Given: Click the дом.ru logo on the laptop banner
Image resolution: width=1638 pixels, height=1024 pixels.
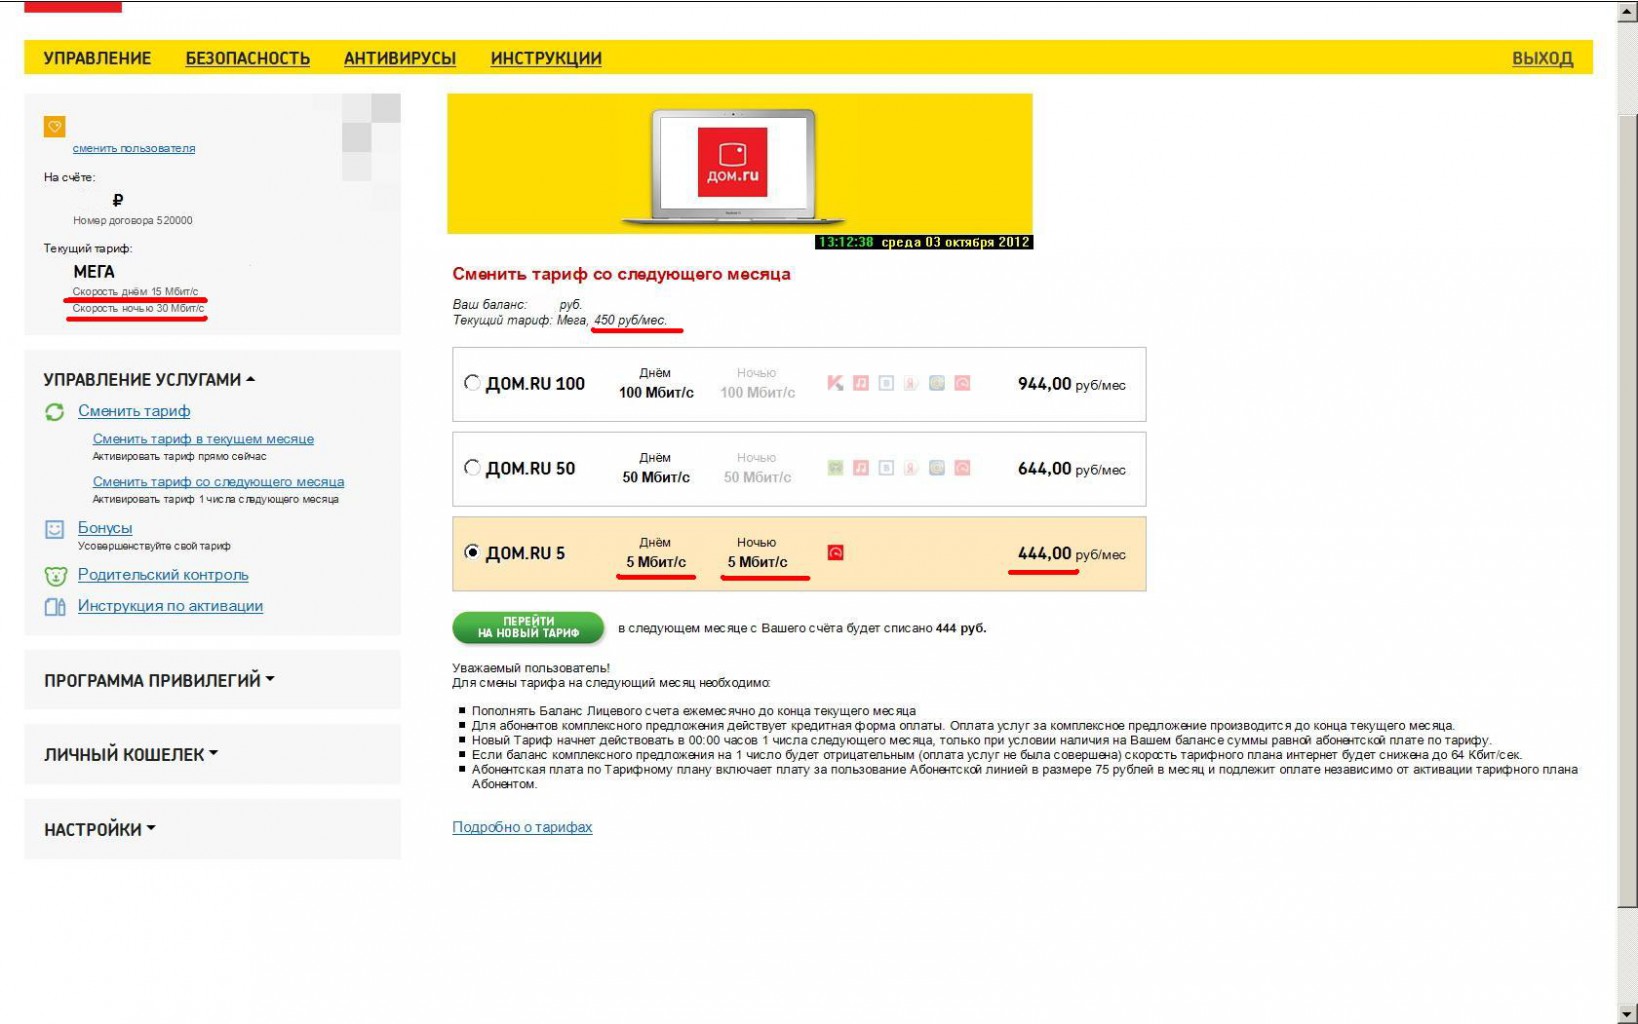Looking at the screenshot, I should coord(732,162).
